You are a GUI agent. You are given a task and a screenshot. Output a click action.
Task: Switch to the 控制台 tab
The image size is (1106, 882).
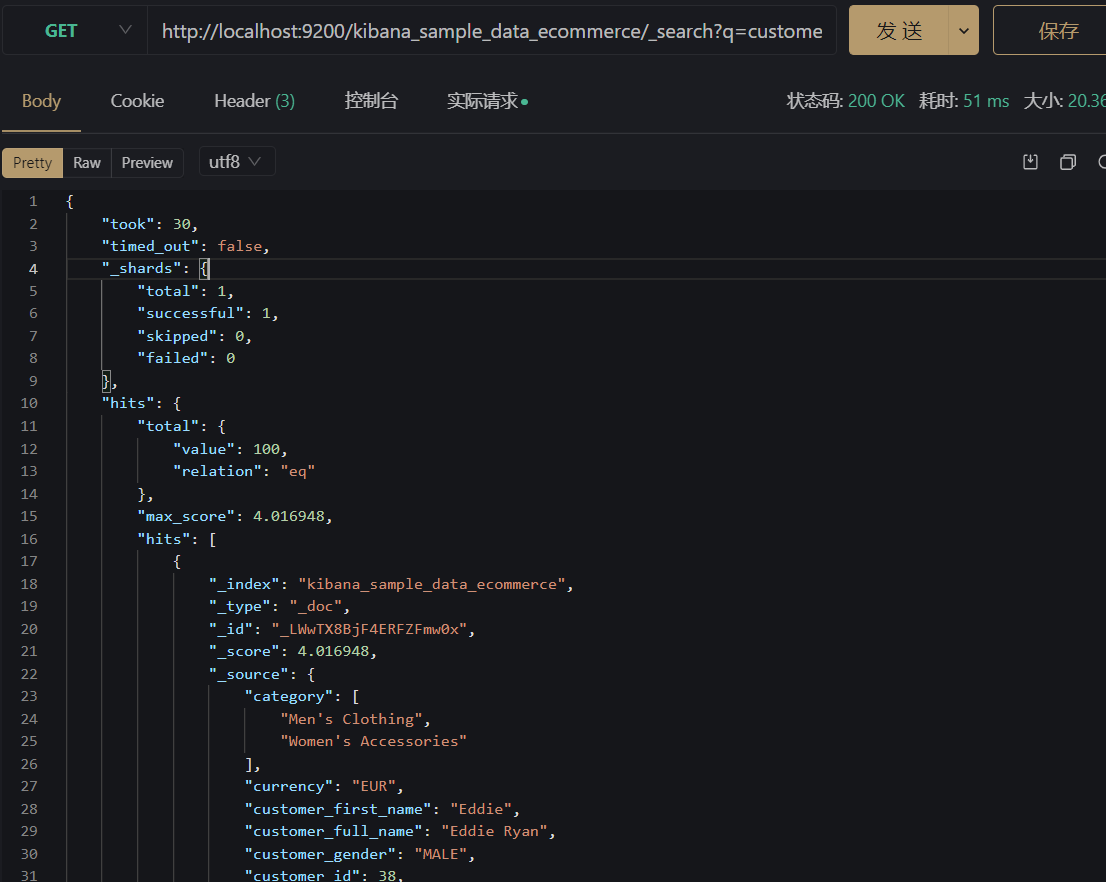371,101
